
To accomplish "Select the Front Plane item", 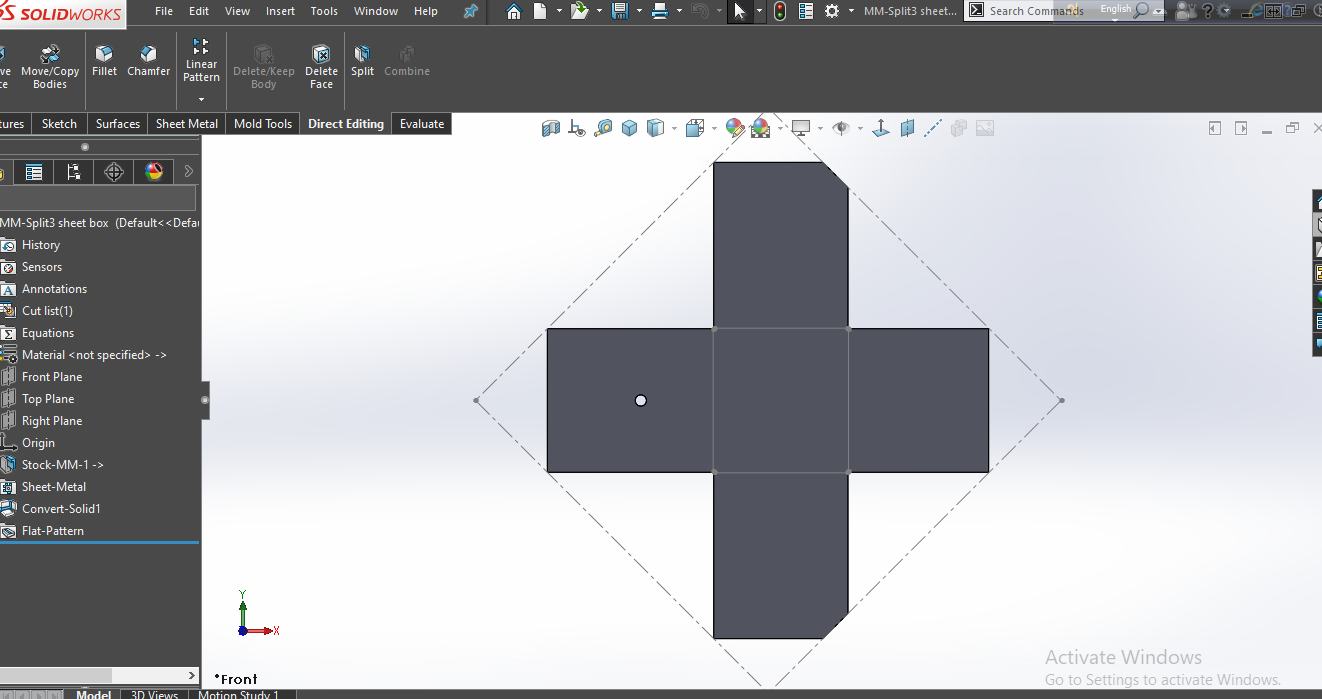I will [52, 377].
